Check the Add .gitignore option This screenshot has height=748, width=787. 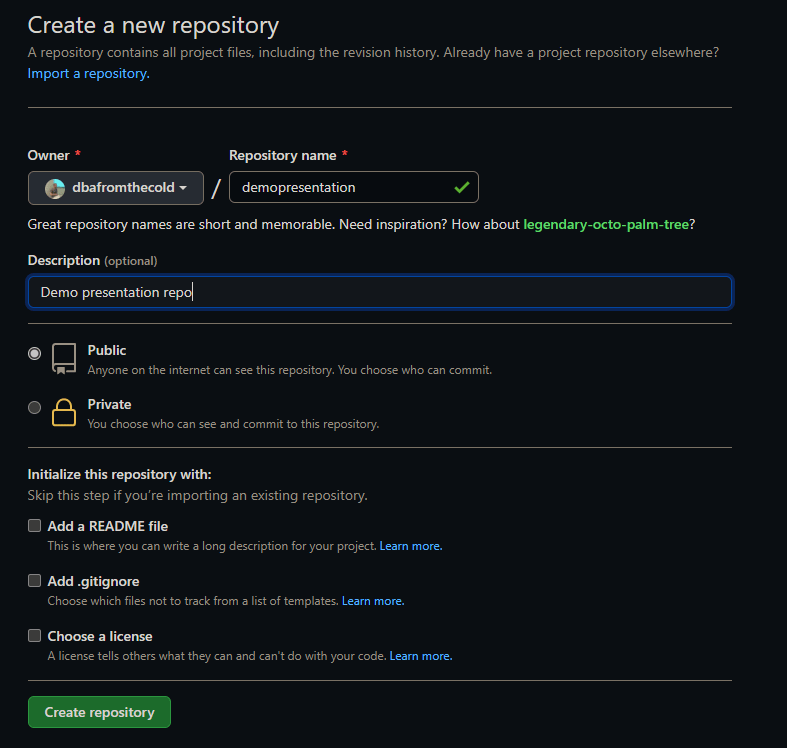pyautogui.click(x=35, y=581)
